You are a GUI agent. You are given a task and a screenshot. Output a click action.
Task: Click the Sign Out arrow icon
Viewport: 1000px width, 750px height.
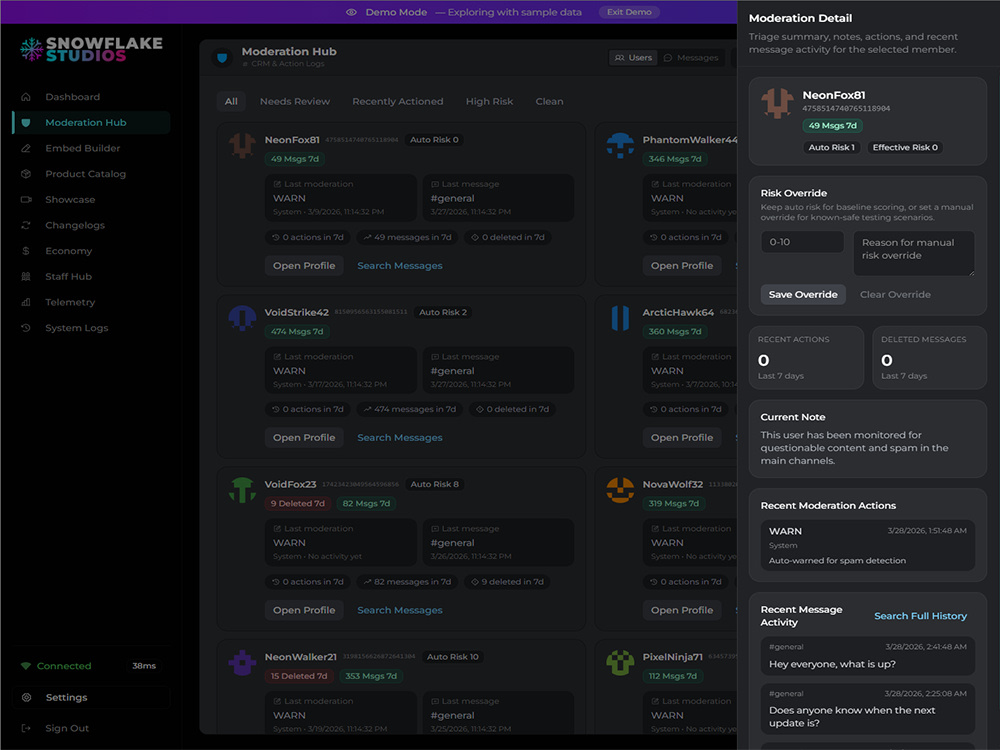pos(26,728)
